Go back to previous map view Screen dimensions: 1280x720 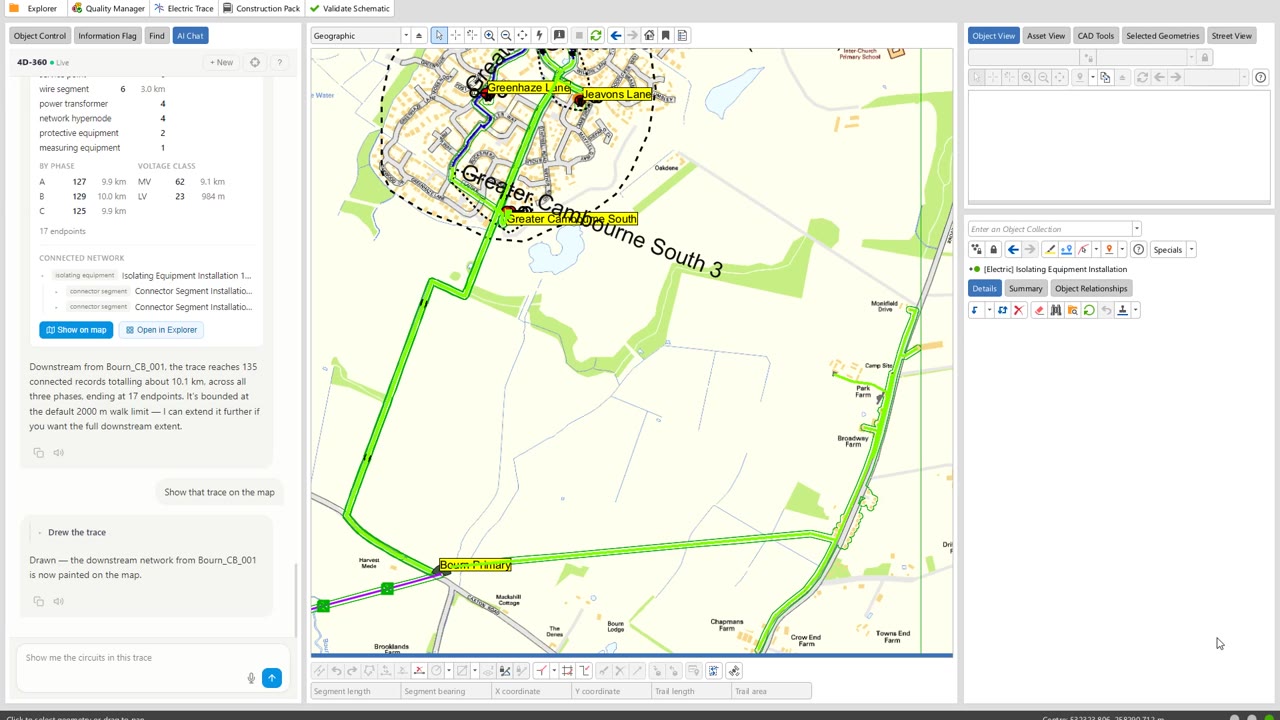(616, 35)
